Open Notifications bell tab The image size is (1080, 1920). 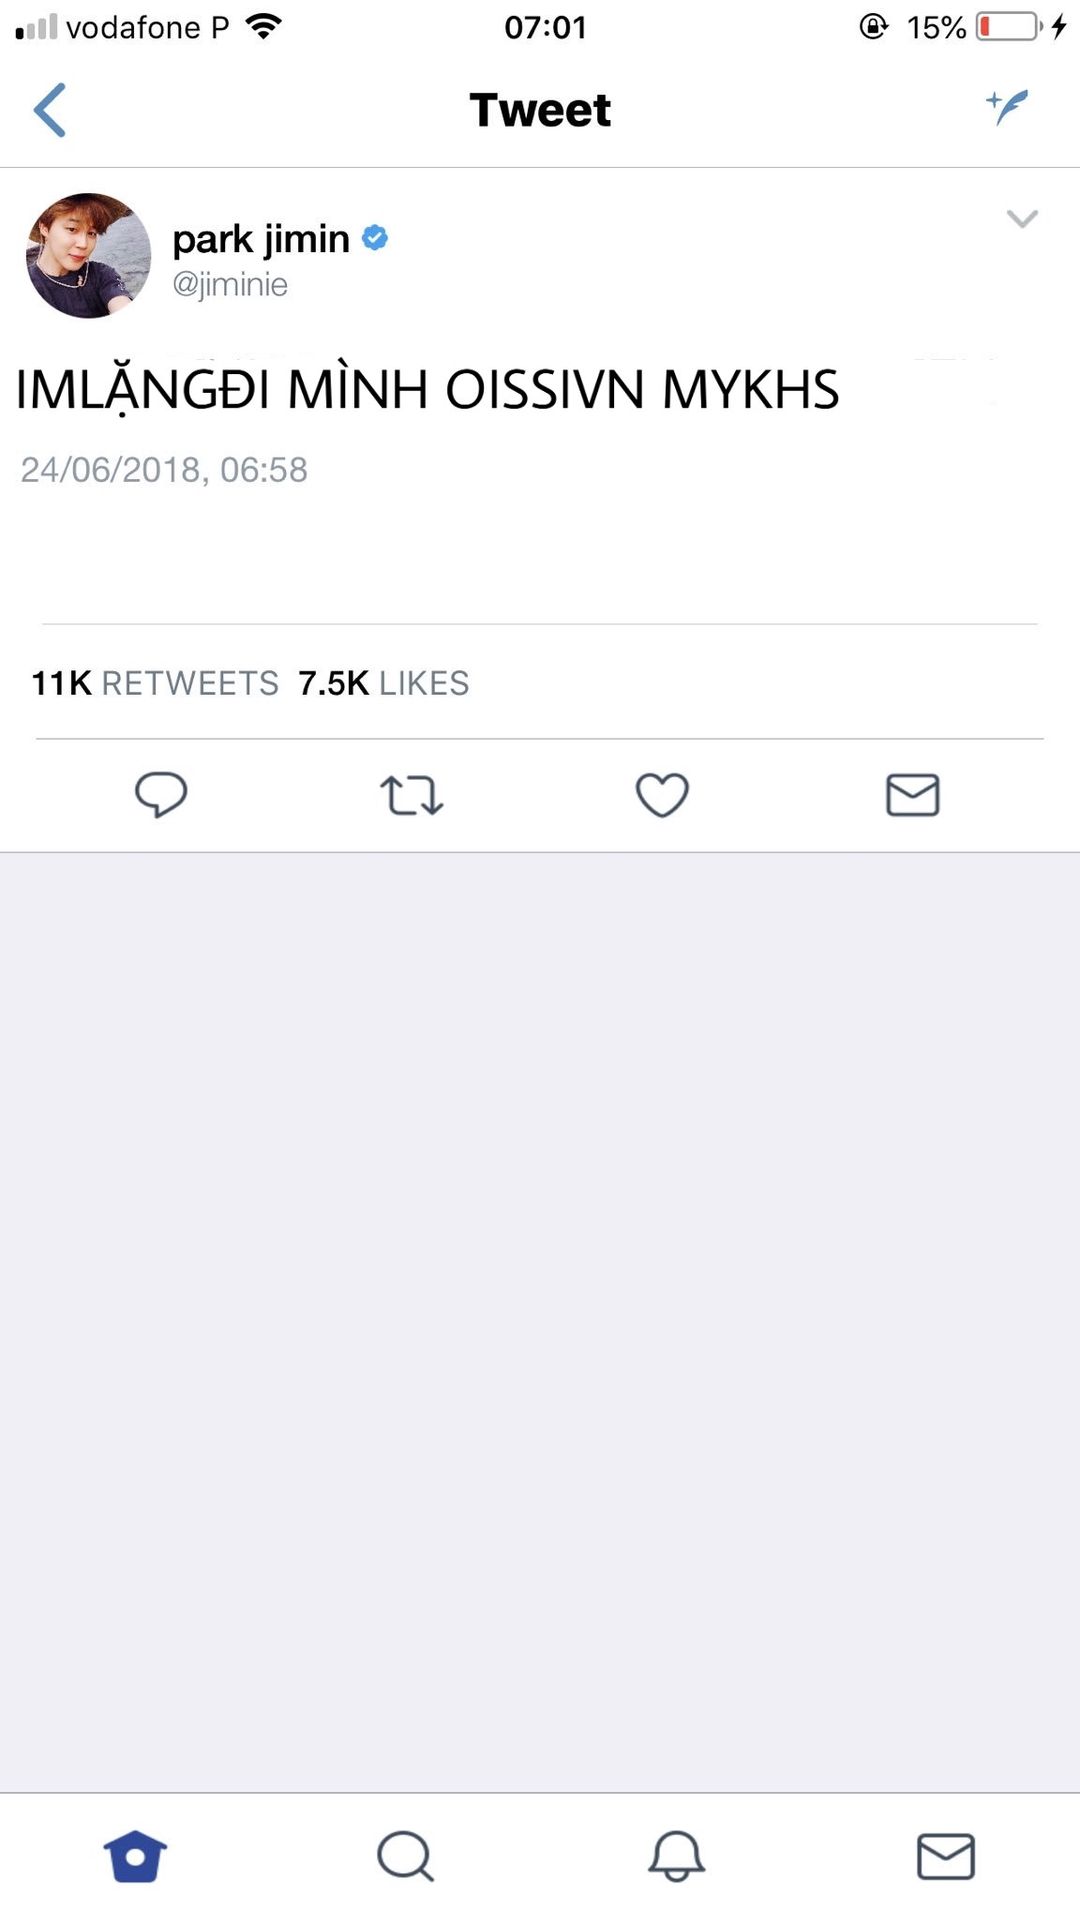676,1856
